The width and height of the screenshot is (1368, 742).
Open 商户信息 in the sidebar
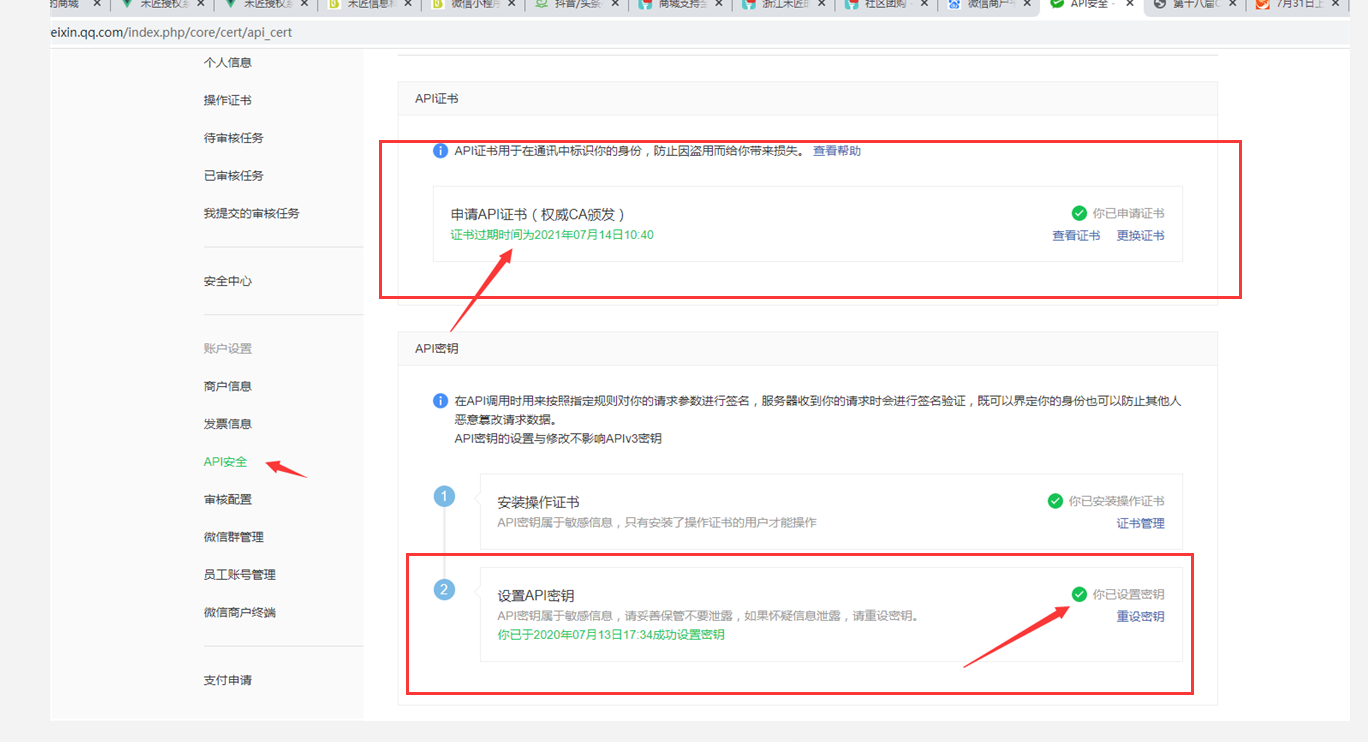coord(227,386)
